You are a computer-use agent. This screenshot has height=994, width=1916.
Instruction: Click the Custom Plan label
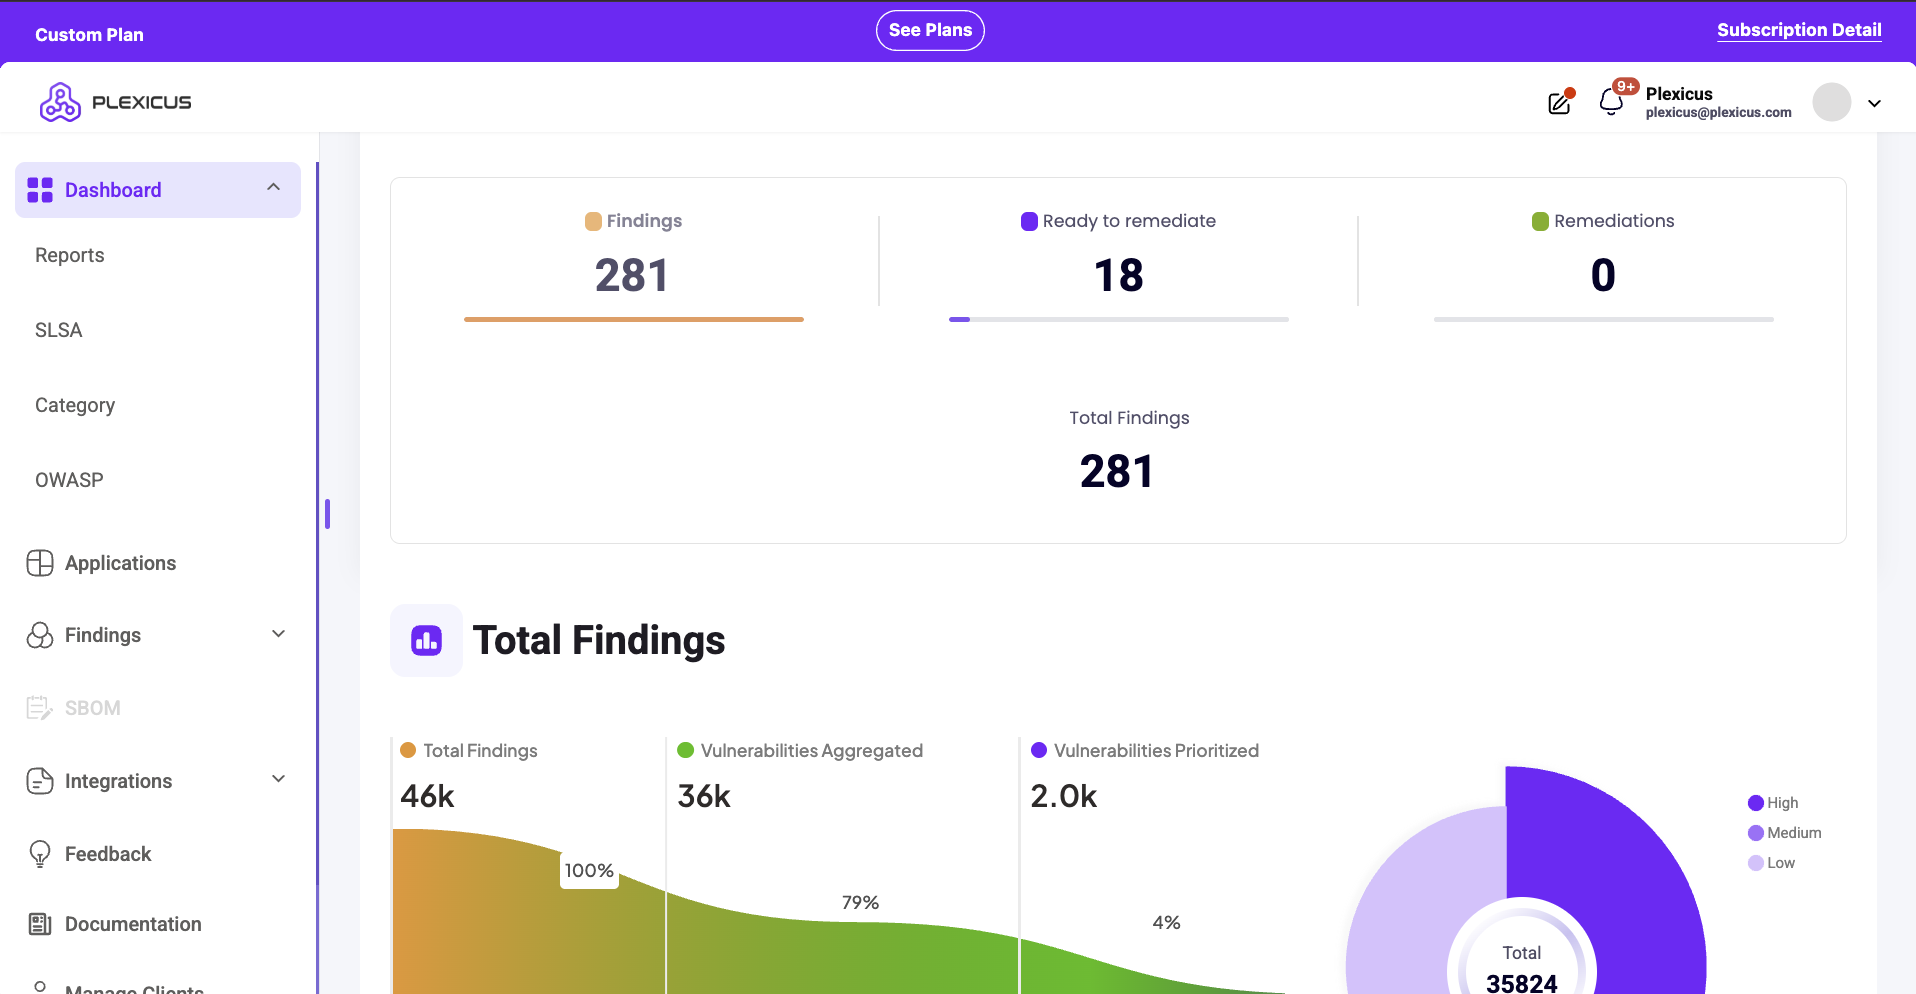coord(90,35)
